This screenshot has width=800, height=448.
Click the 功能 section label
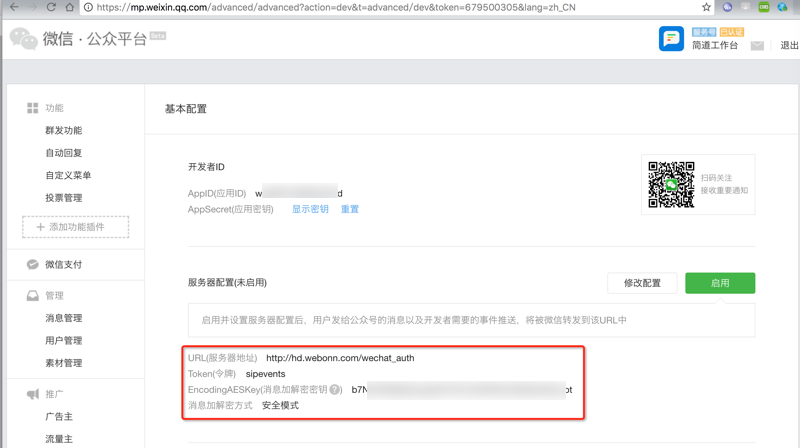click(x=55, y=108)
